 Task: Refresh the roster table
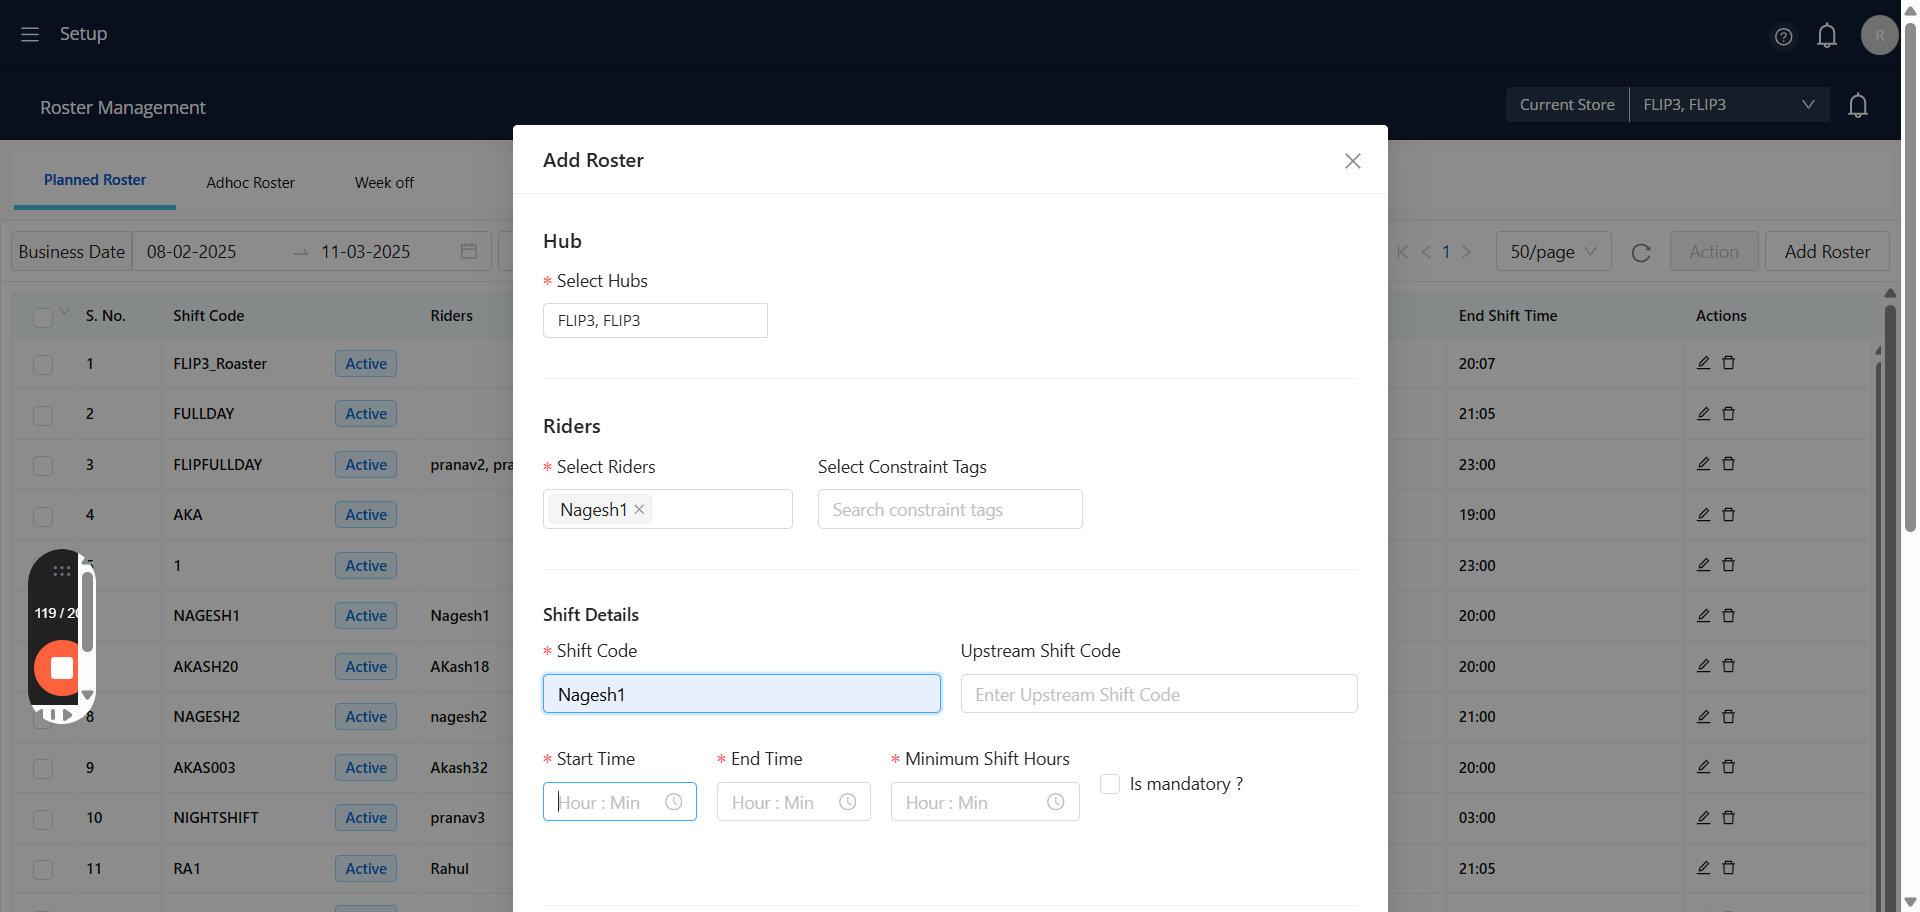click(x=1641, y=253)
